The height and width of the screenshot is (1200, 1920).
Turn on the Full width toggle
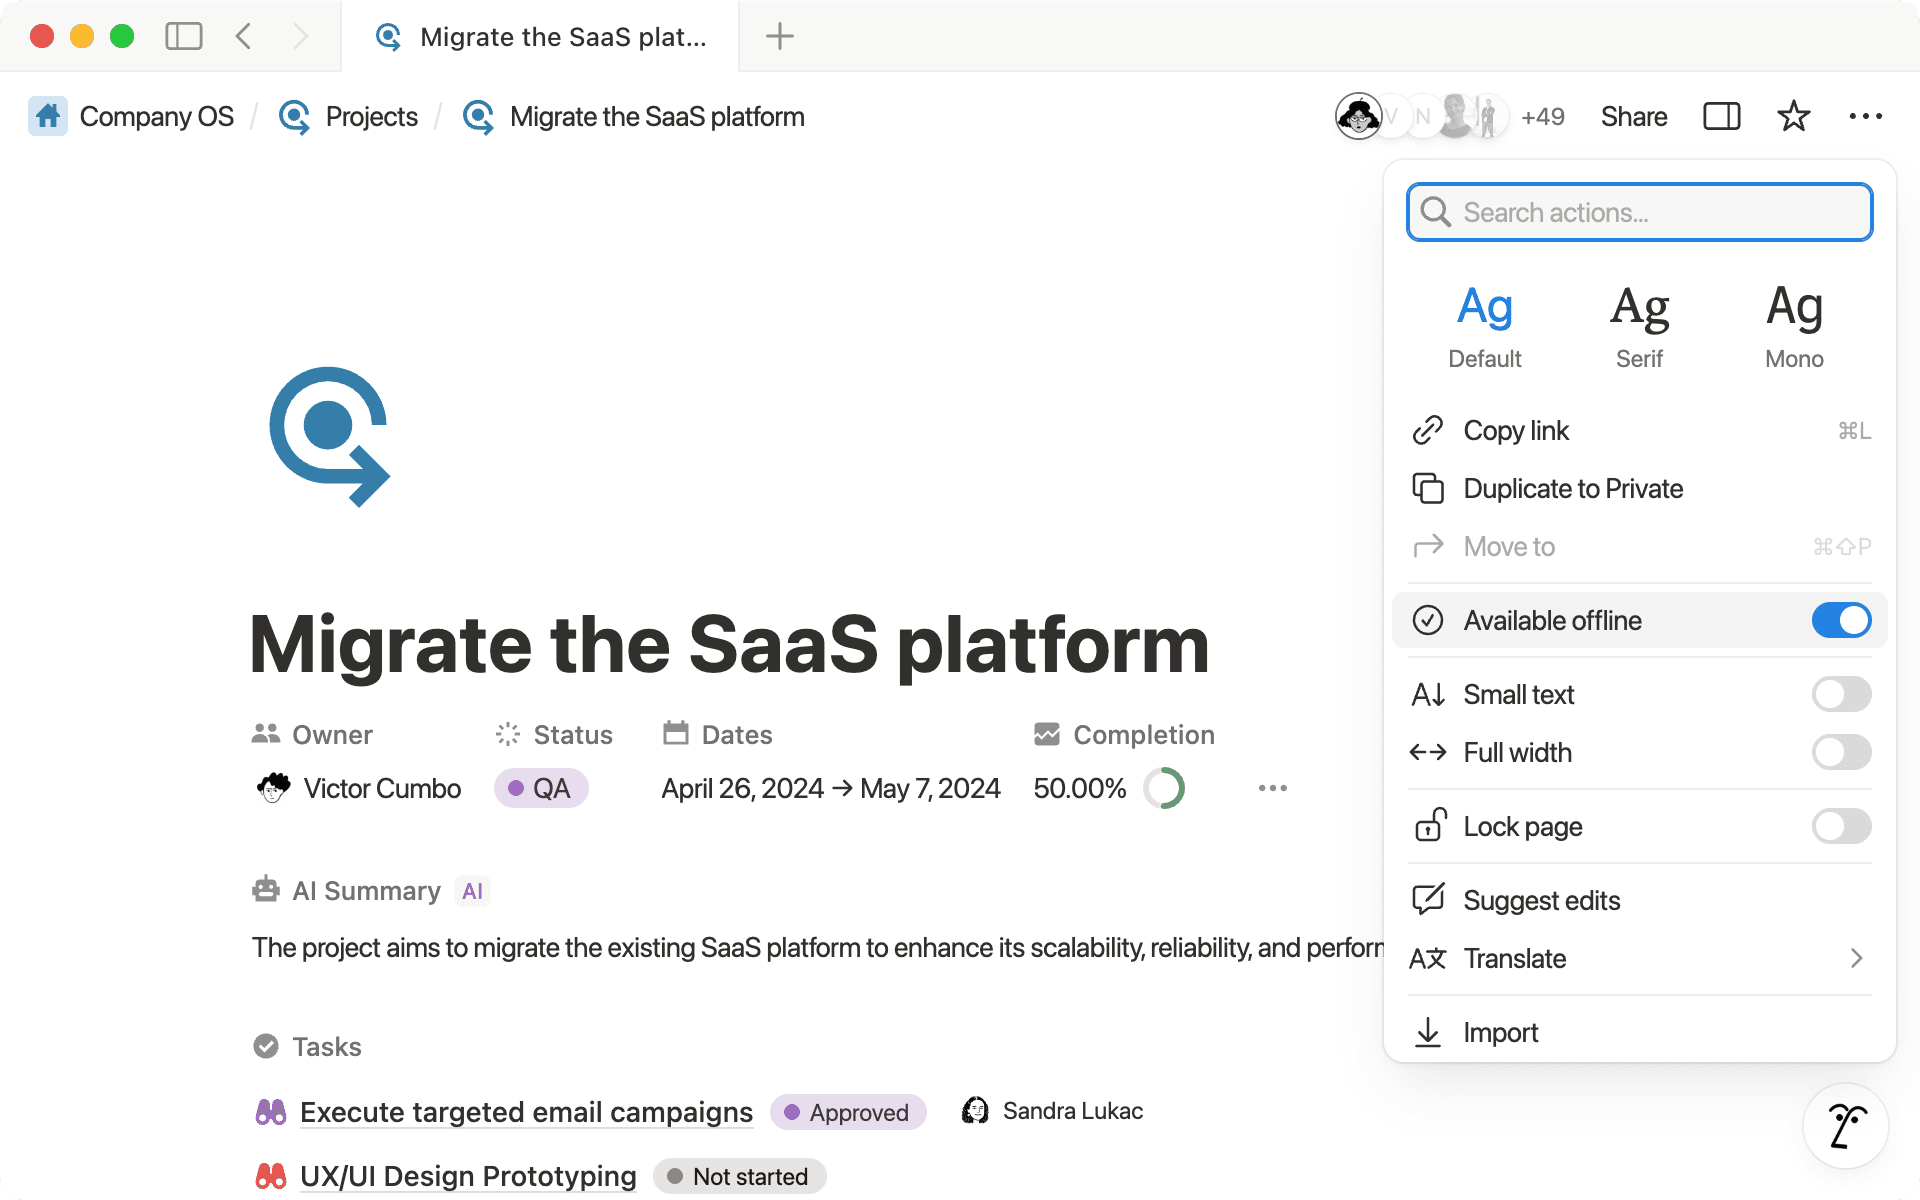pyautogui.click(x=1840, y=752)
